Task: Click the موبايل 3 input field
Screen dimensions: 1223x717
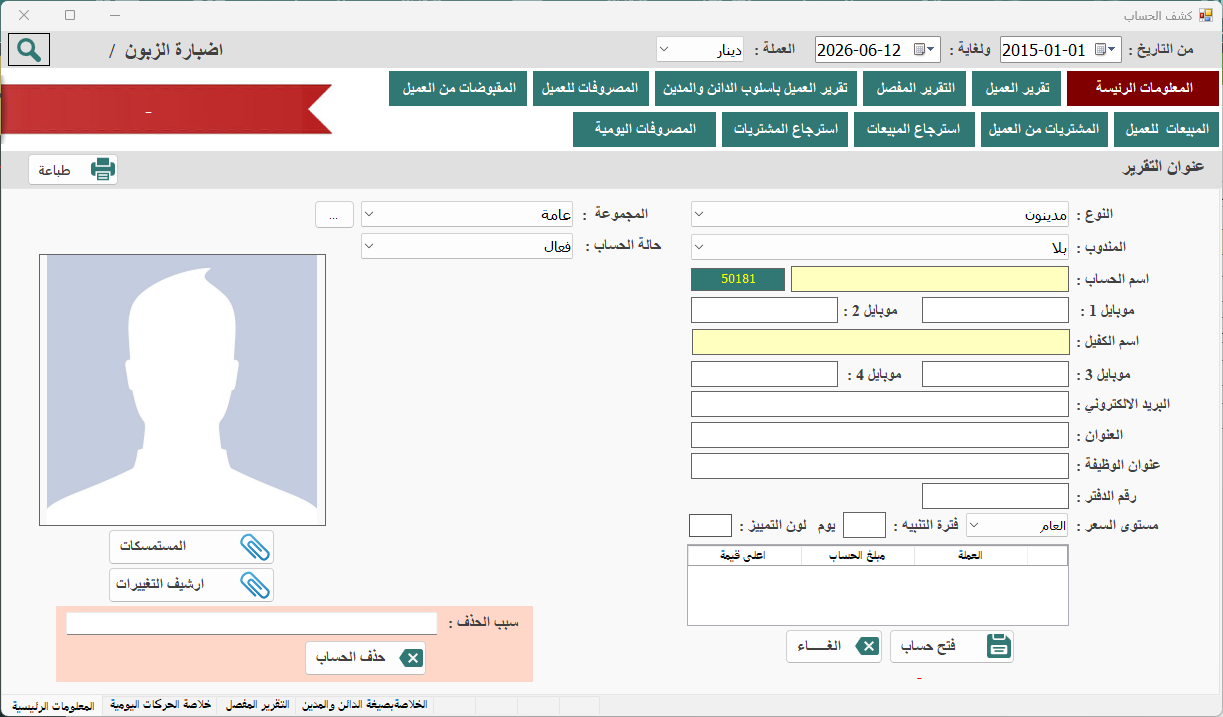Action: [x=996, y=374]
